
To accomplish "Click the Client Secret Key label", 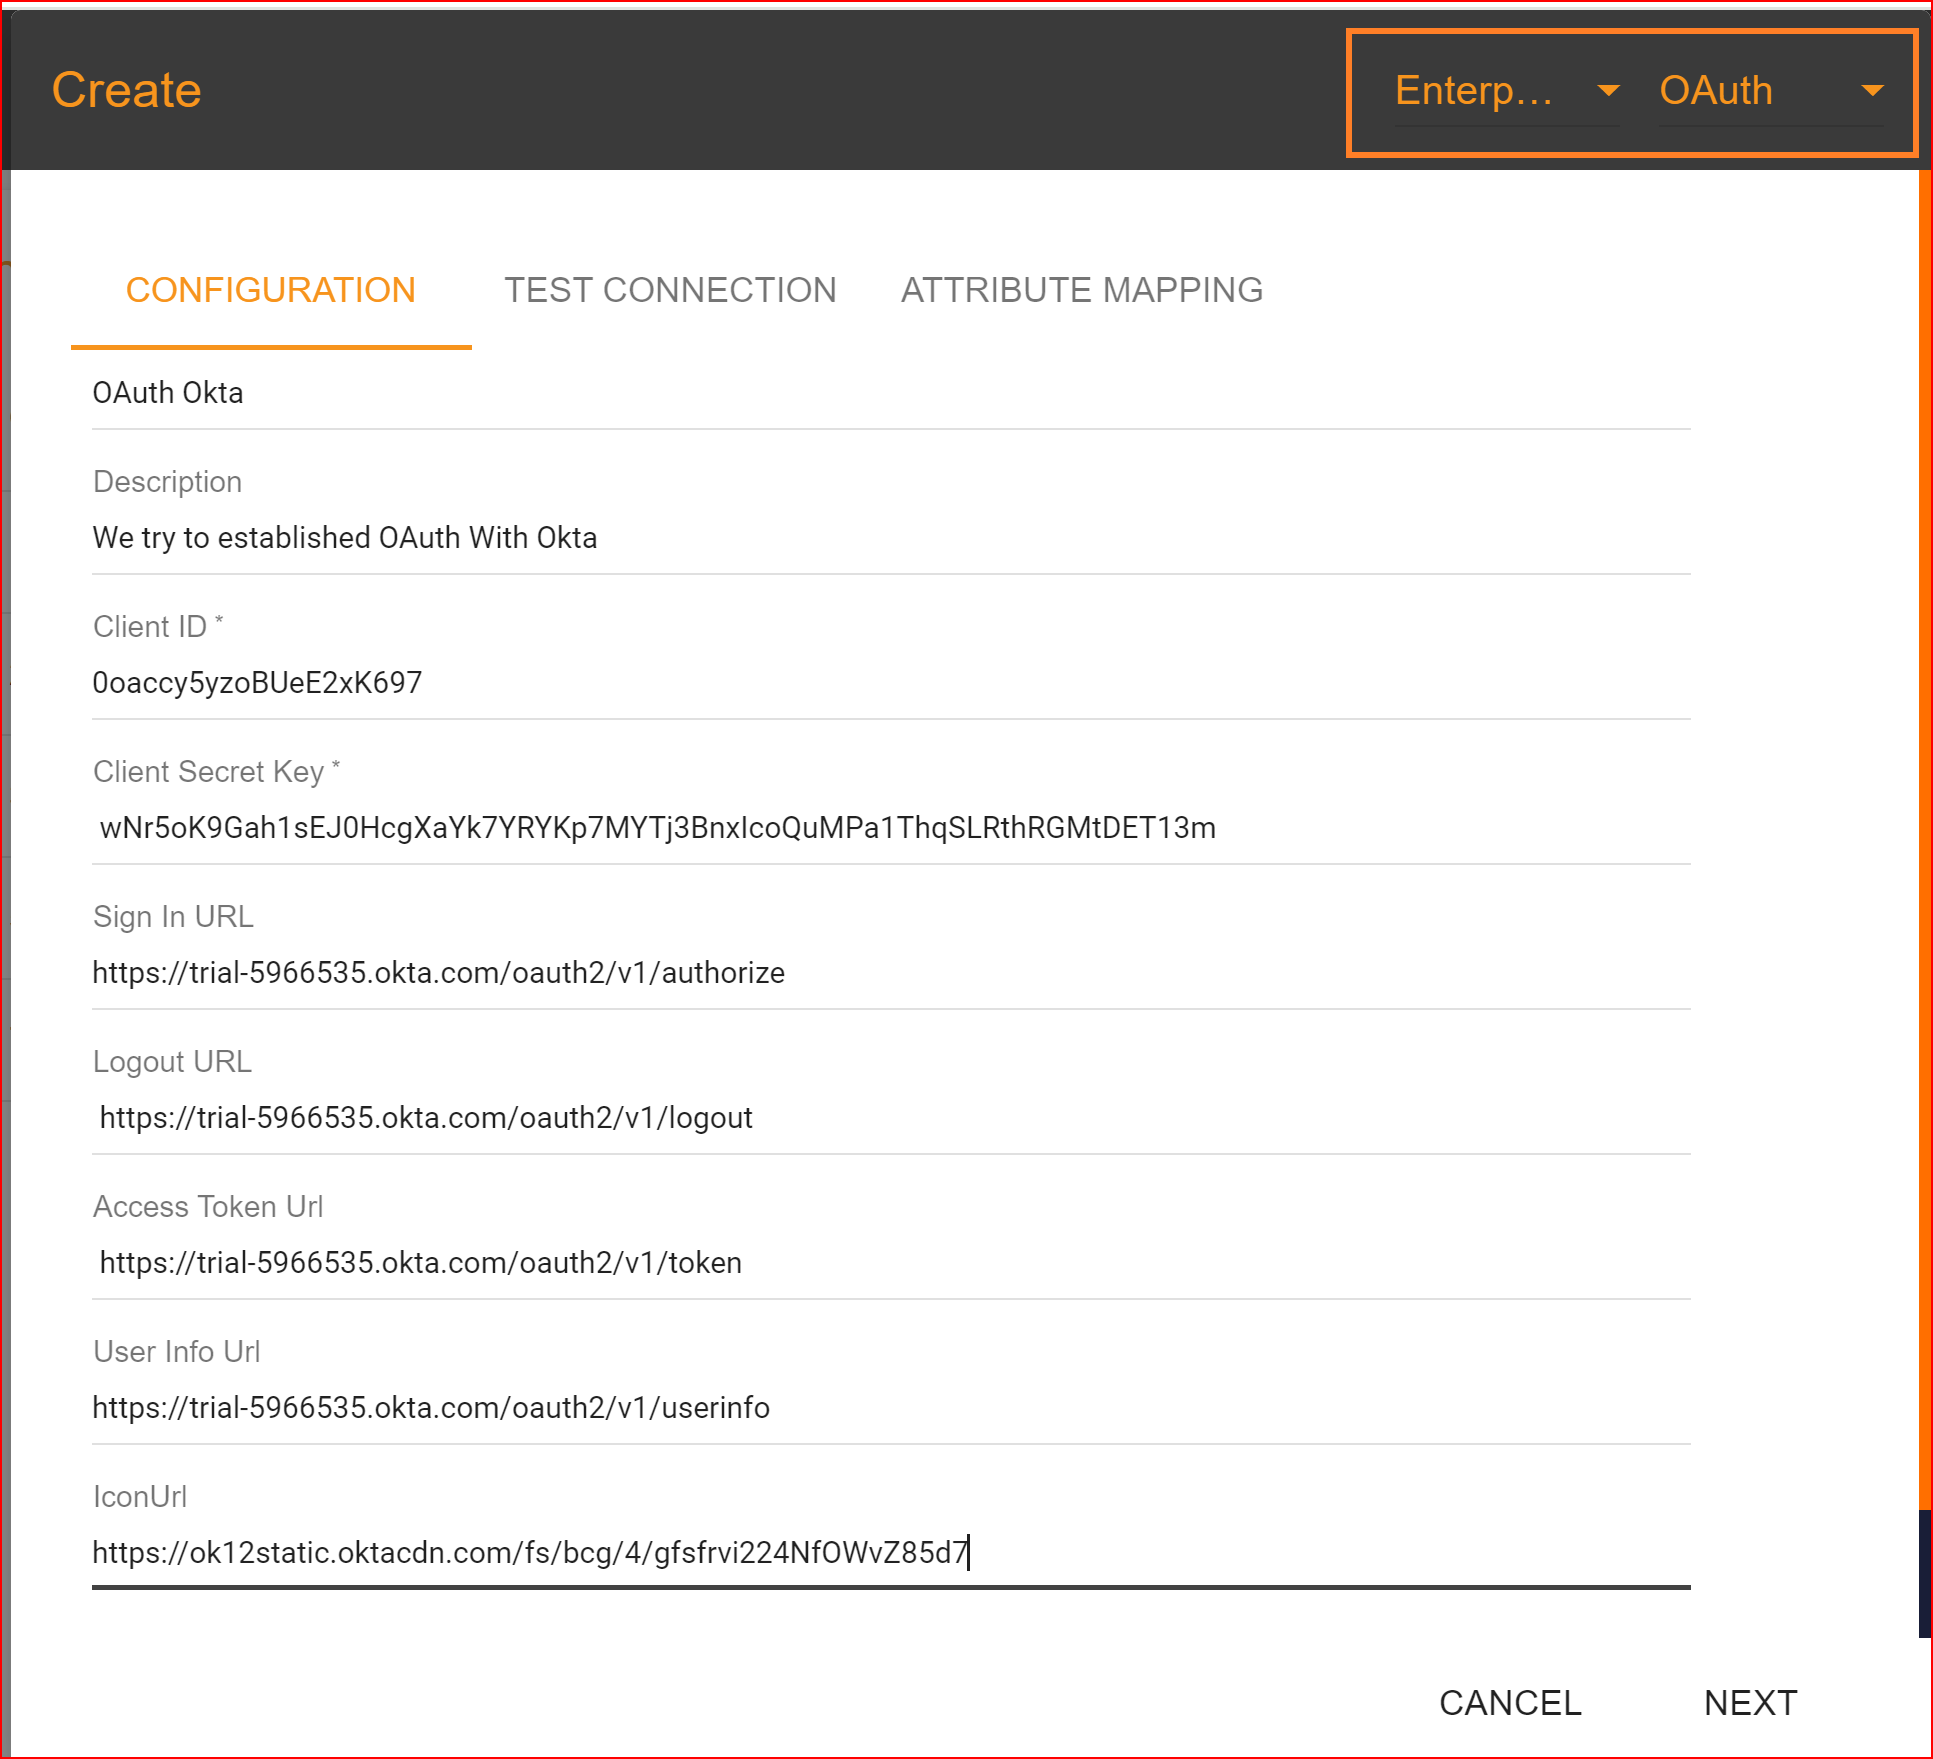I will point(217,772).
